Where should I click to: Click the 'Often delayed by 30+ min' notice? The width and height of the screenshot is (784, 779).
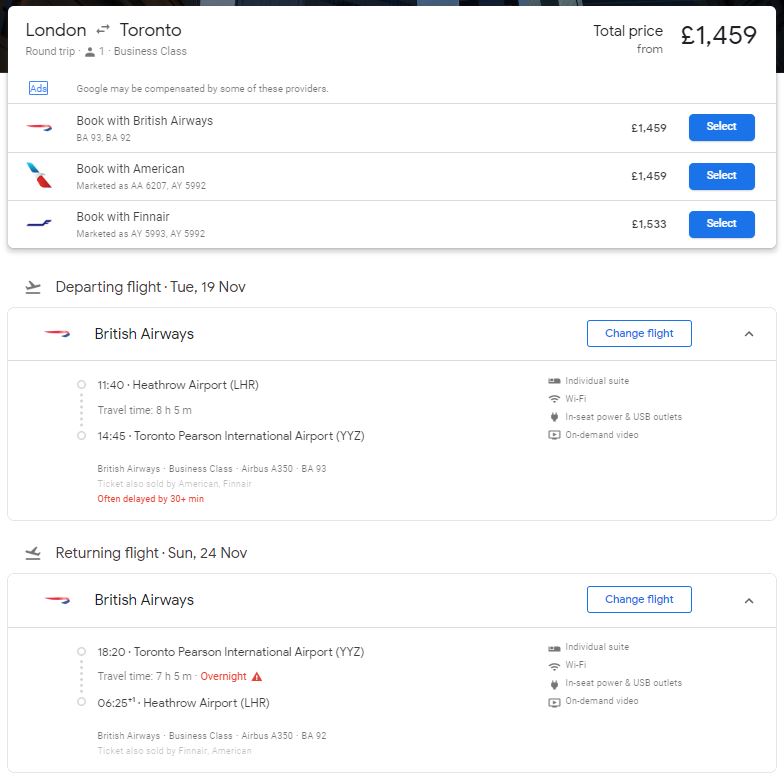coord(150,499)
